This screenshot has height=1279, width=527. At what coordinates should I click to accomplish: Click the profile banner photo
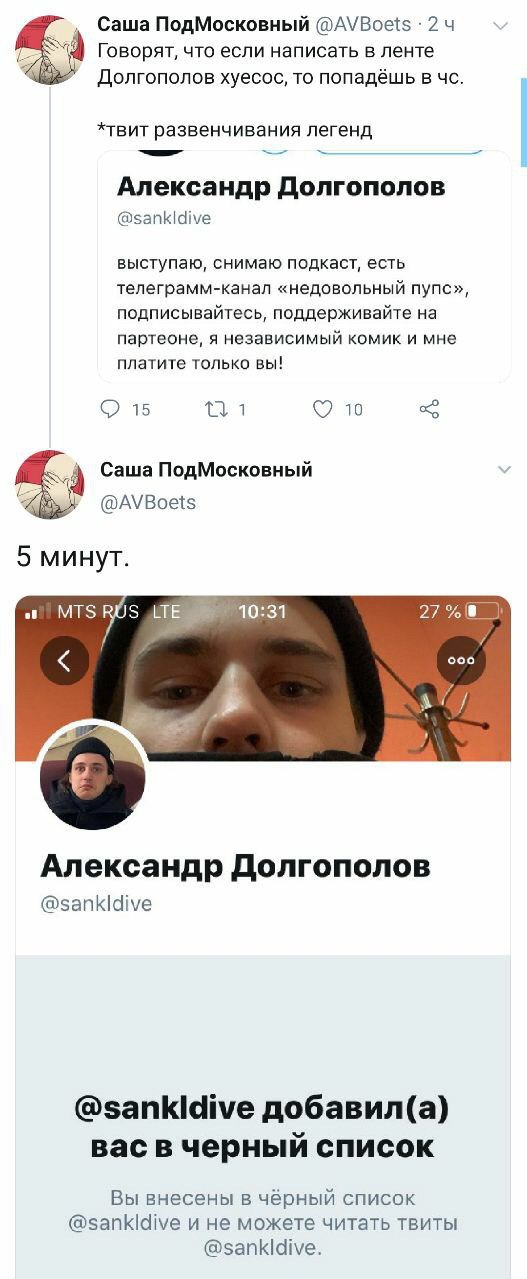coord(263,678)
